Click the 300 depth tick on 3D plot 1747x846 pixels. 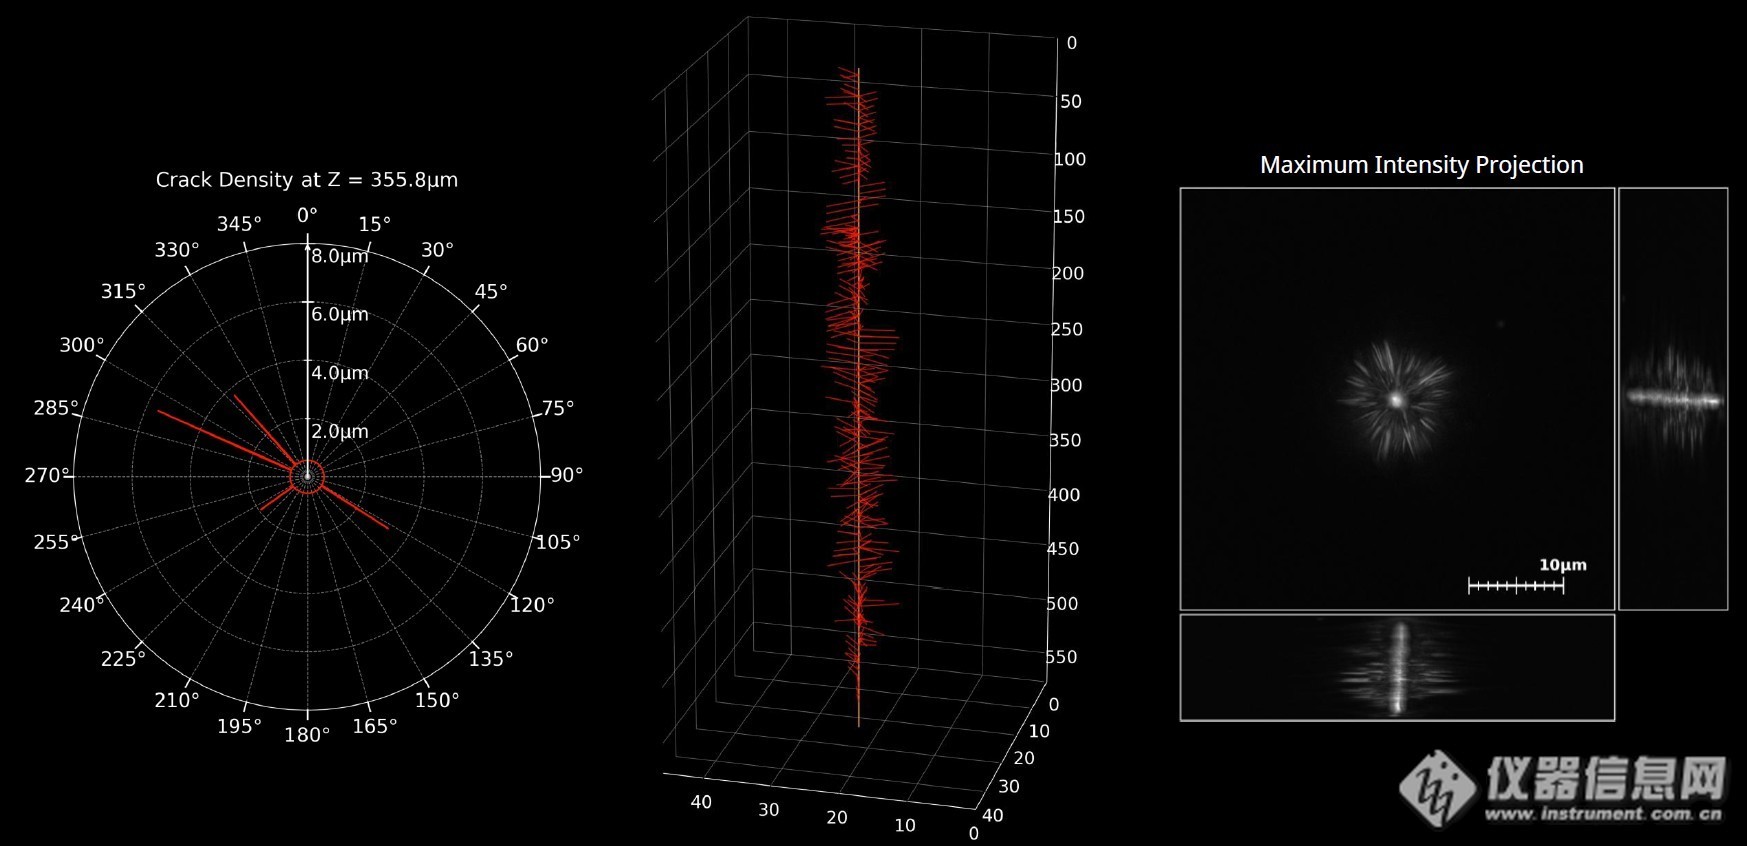(1066, 385)
